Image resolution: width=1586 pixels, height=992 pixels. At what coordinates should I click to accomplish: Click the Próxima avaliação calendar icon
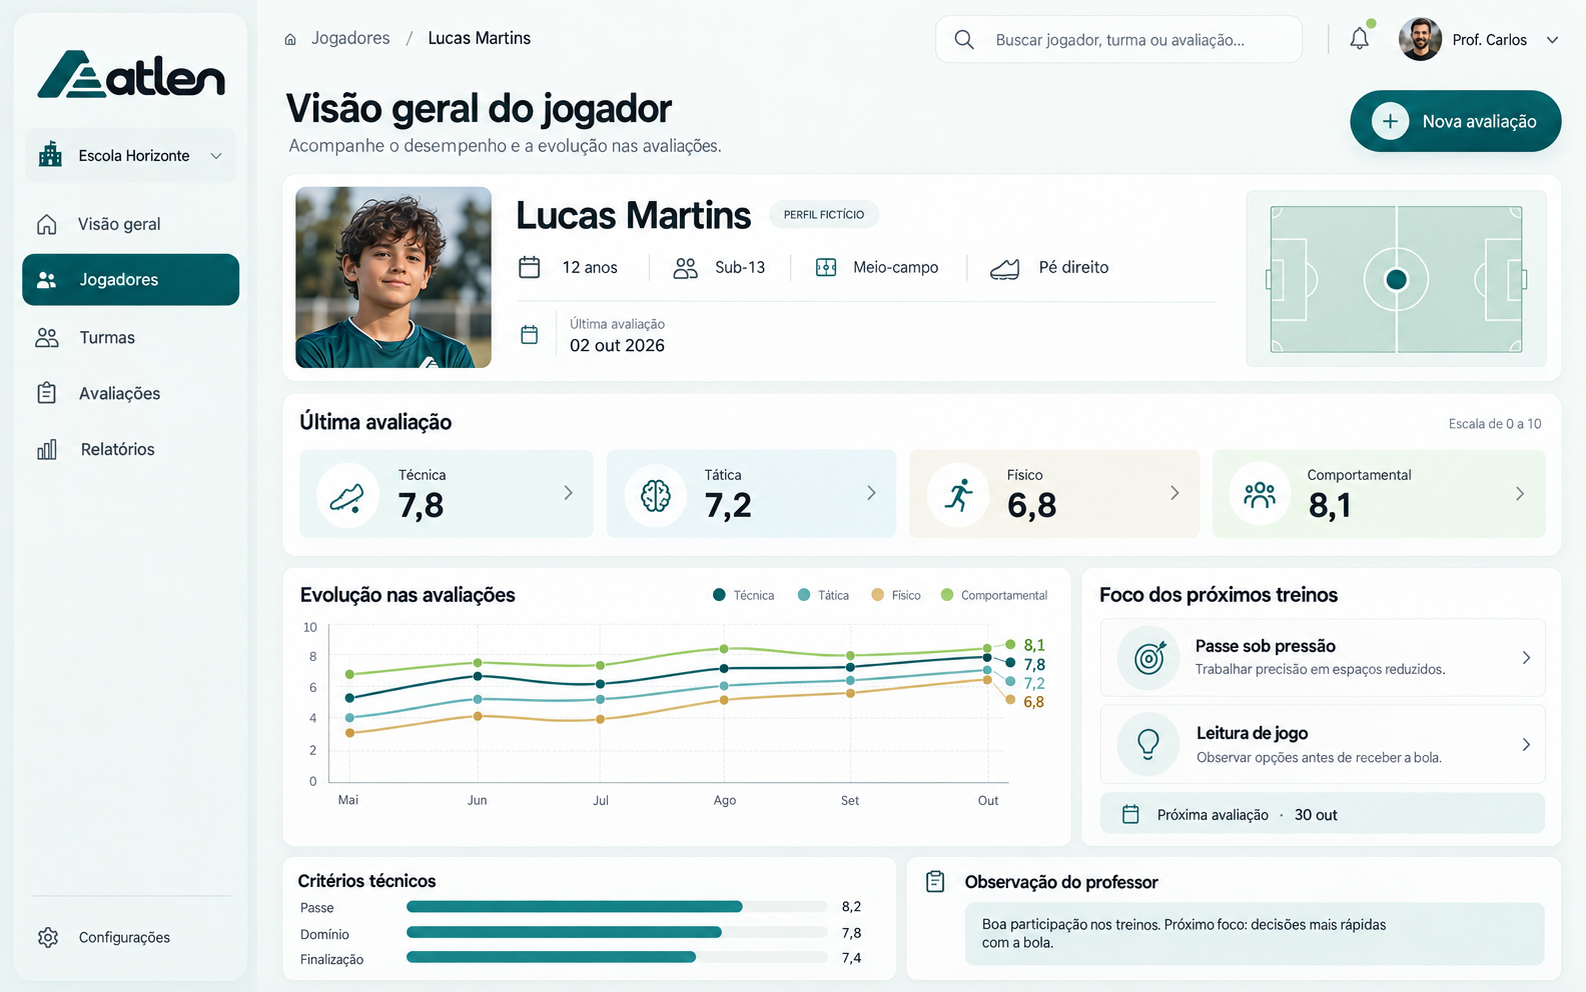point(1131,814)
